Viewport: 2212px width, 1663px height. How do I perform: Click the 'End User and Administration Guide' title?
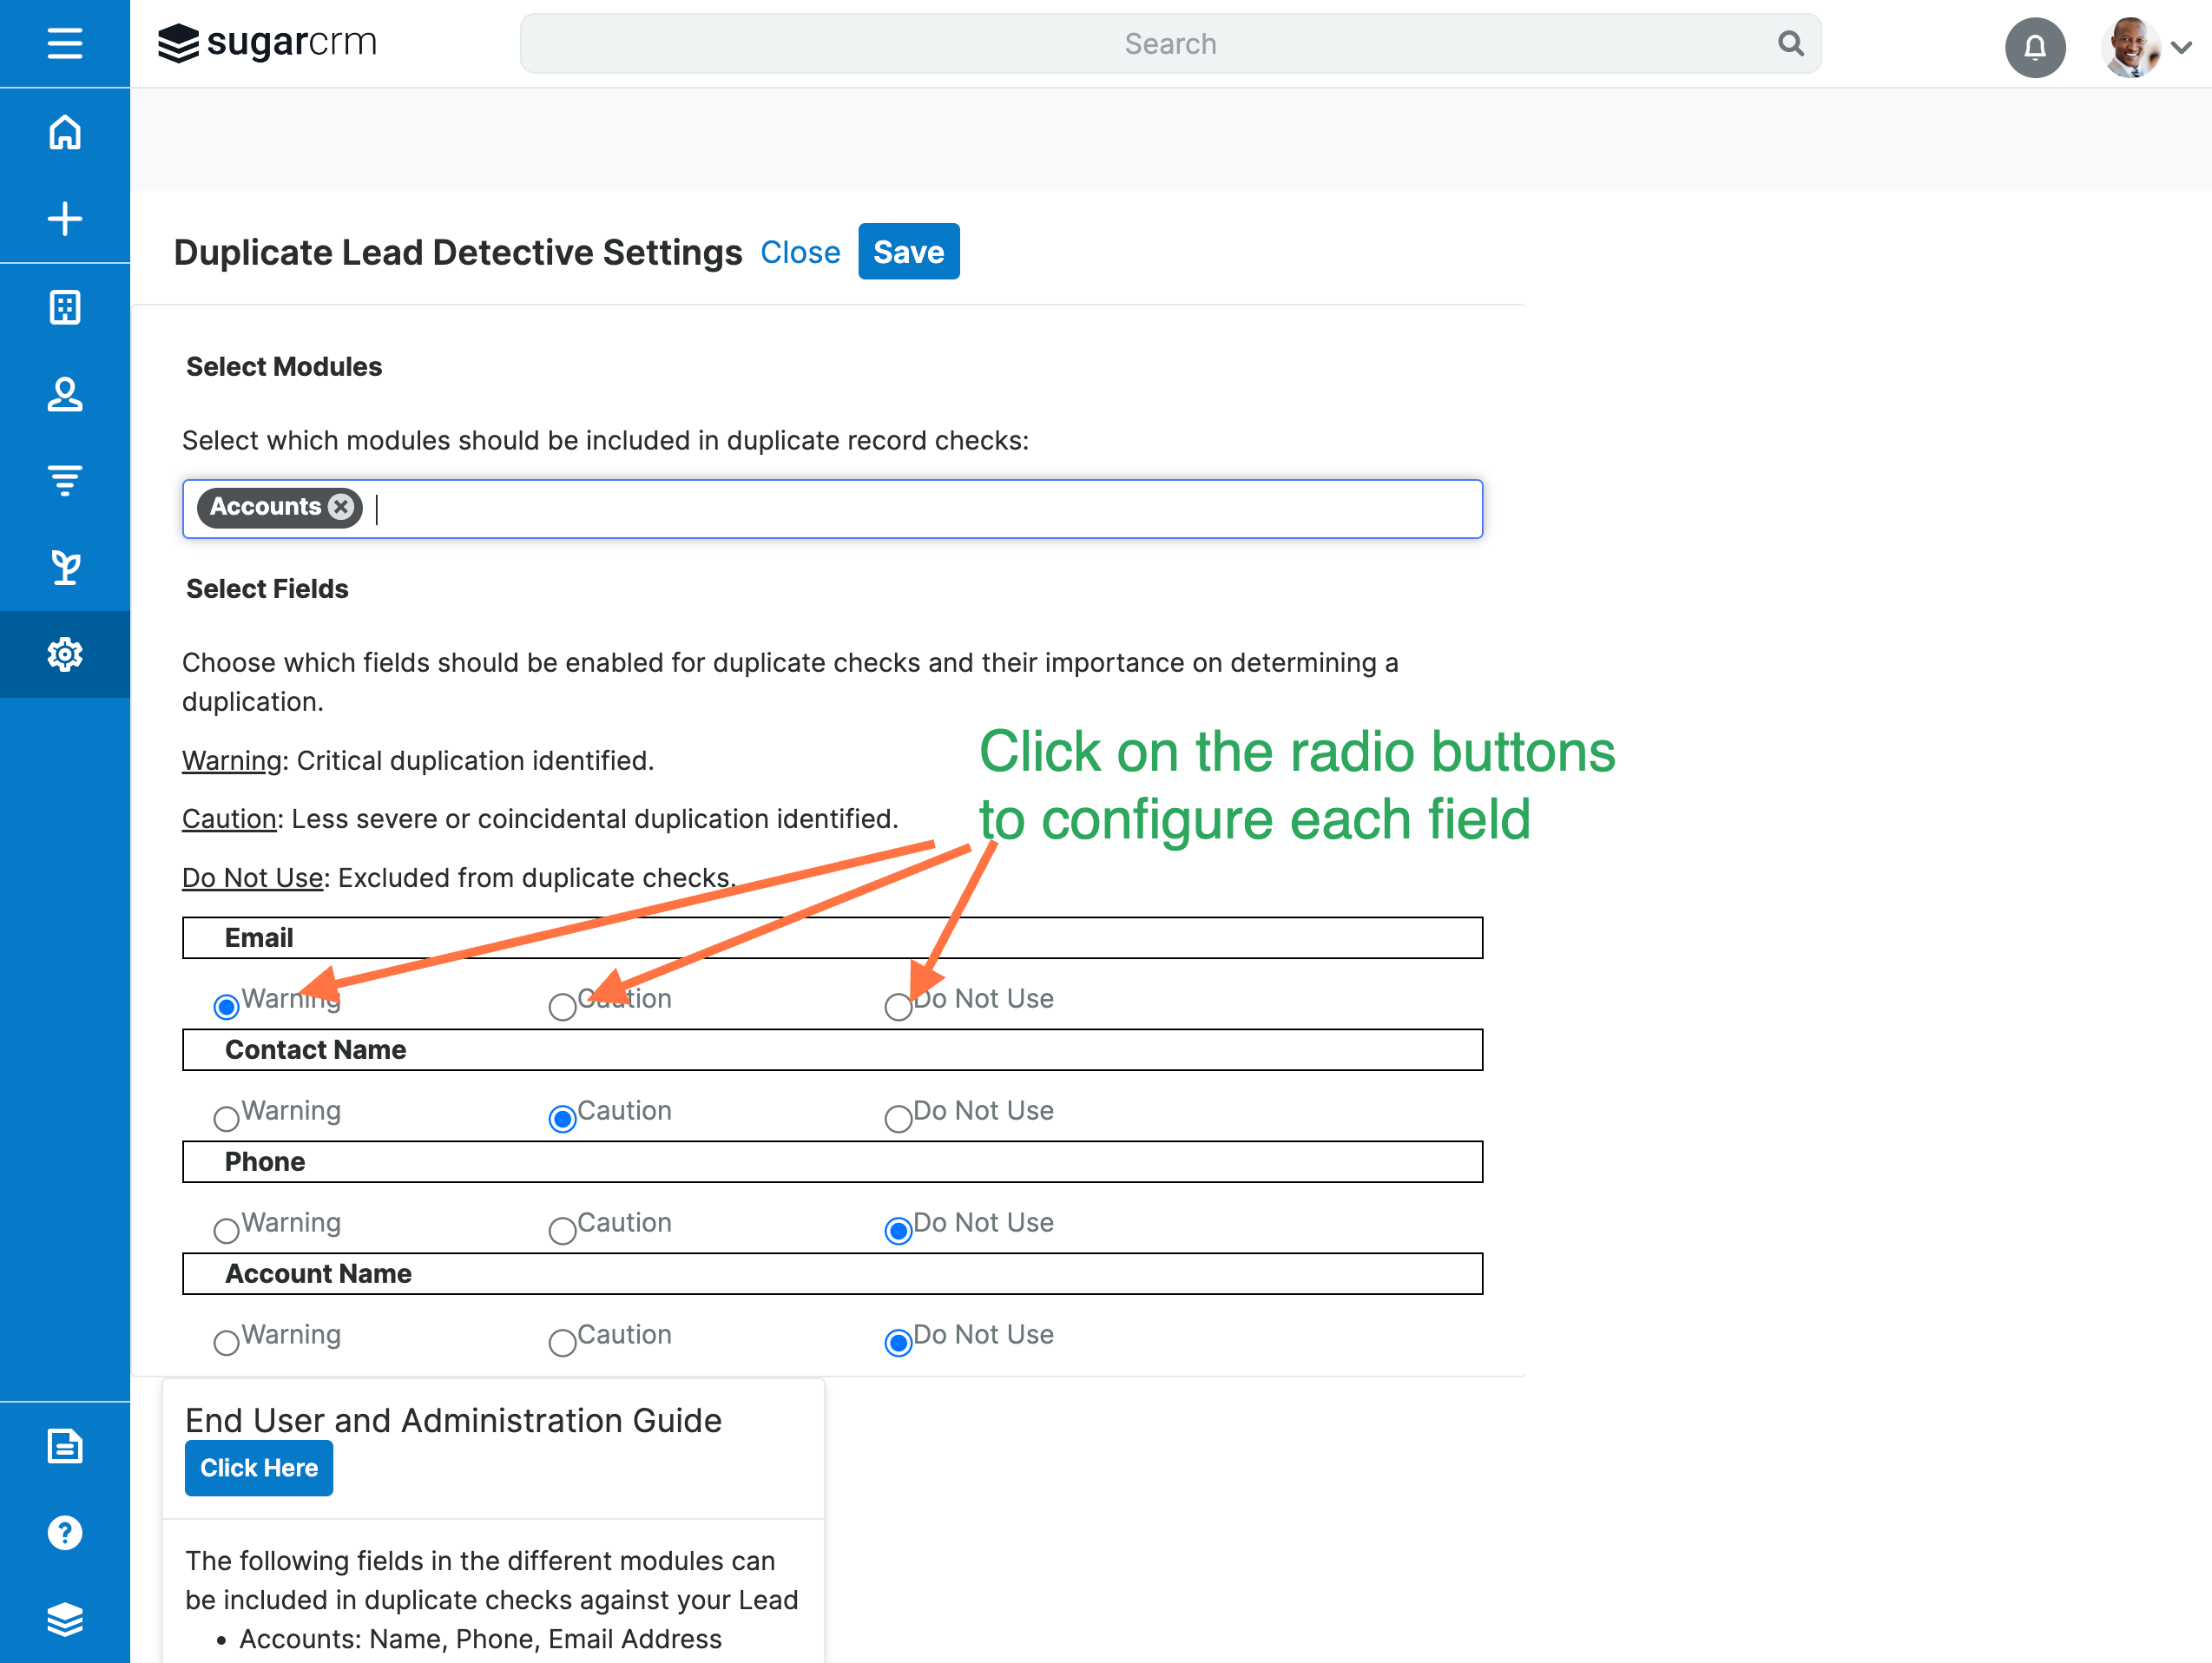point(453,1420)
